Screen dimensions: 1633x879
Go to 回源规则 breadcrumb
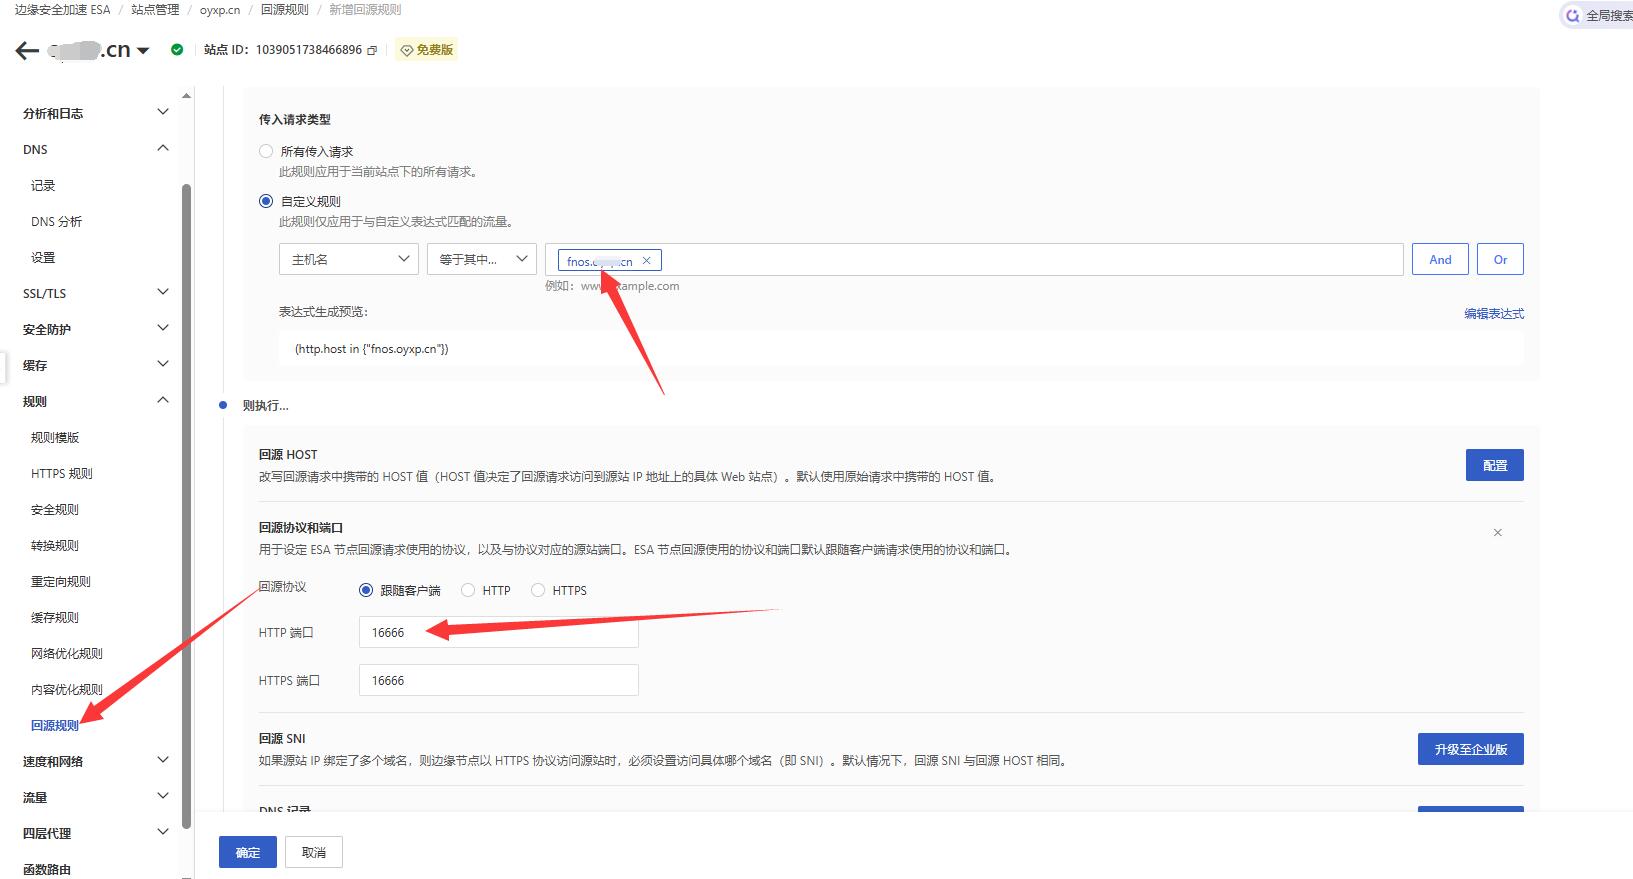pos(285,10)
